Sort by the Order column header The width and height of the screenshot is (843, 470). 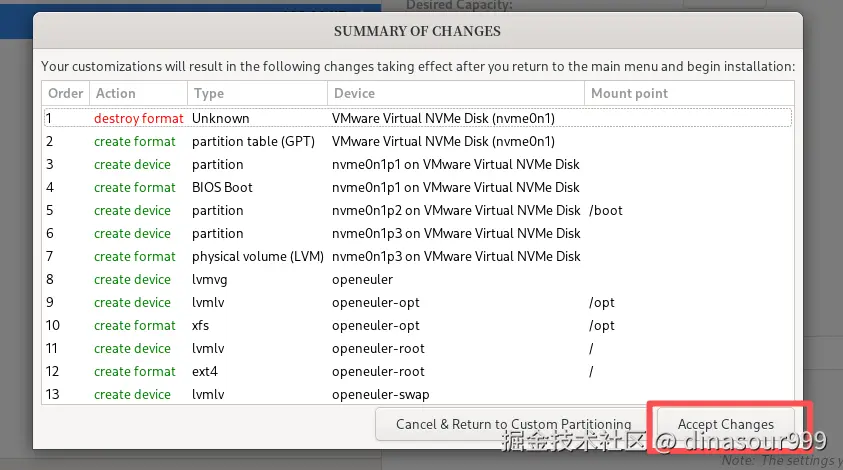click(x=66, y=93)
